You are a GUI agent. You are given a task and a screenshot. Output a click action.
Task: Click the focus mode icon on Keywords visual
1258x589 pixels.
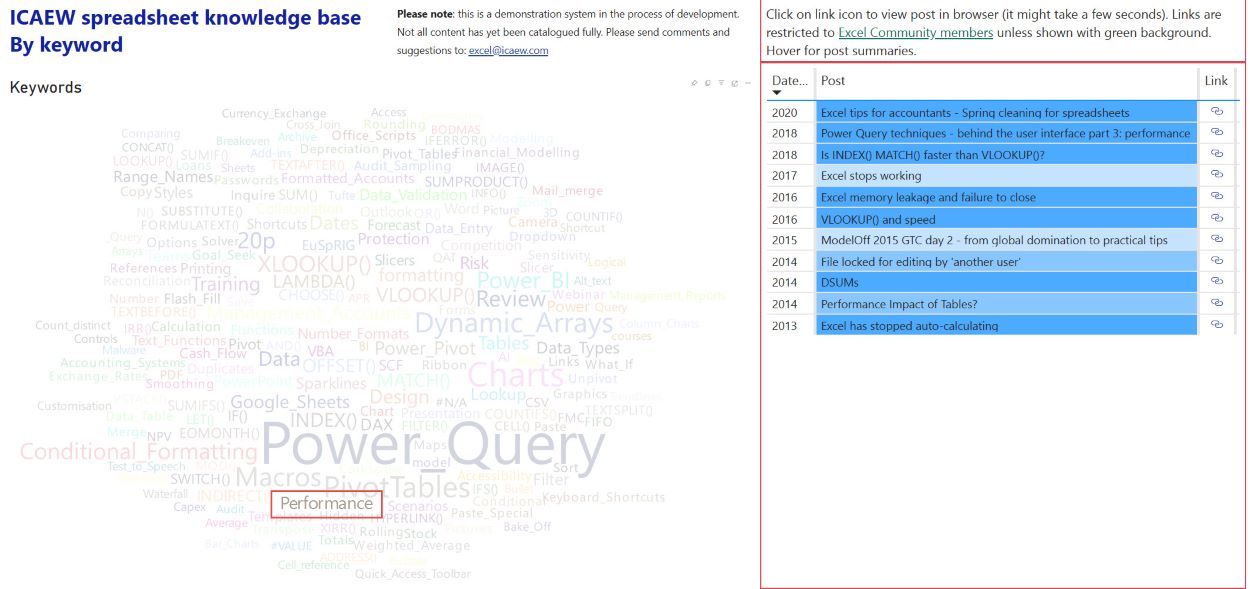(734, 83)
